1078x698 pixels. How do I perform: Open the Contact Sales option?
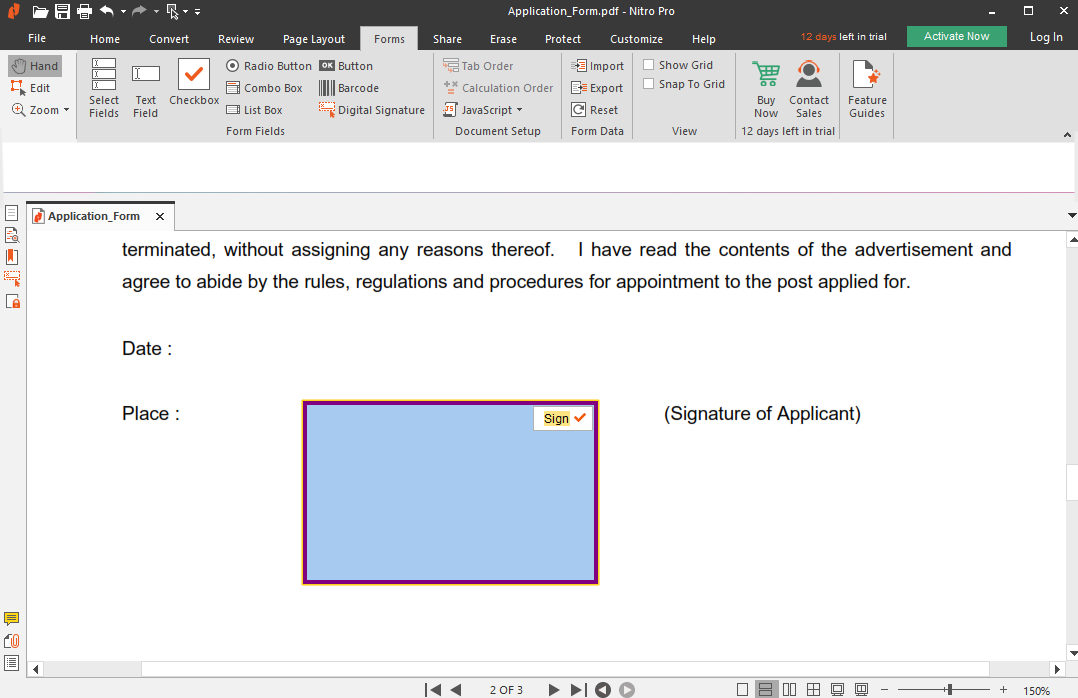809,88
